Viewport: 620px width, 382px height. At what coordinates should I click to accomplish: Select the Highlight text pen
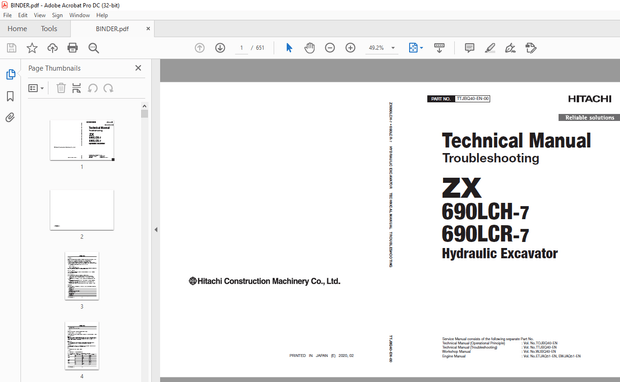click(490, 48)
